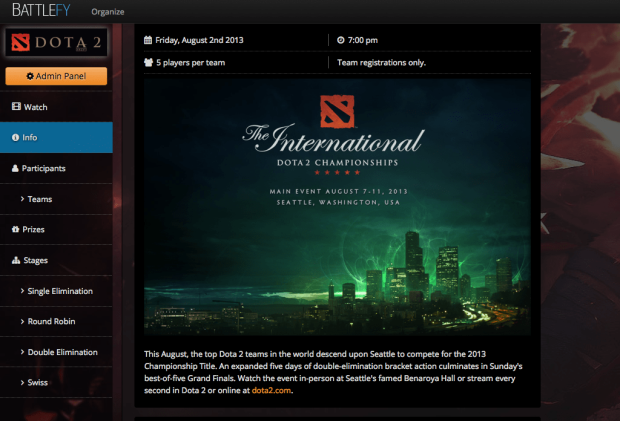Viewport: 620px width, 421px height.
Task: Open the Battlefy logo home link
Action: tap(41, 10)
